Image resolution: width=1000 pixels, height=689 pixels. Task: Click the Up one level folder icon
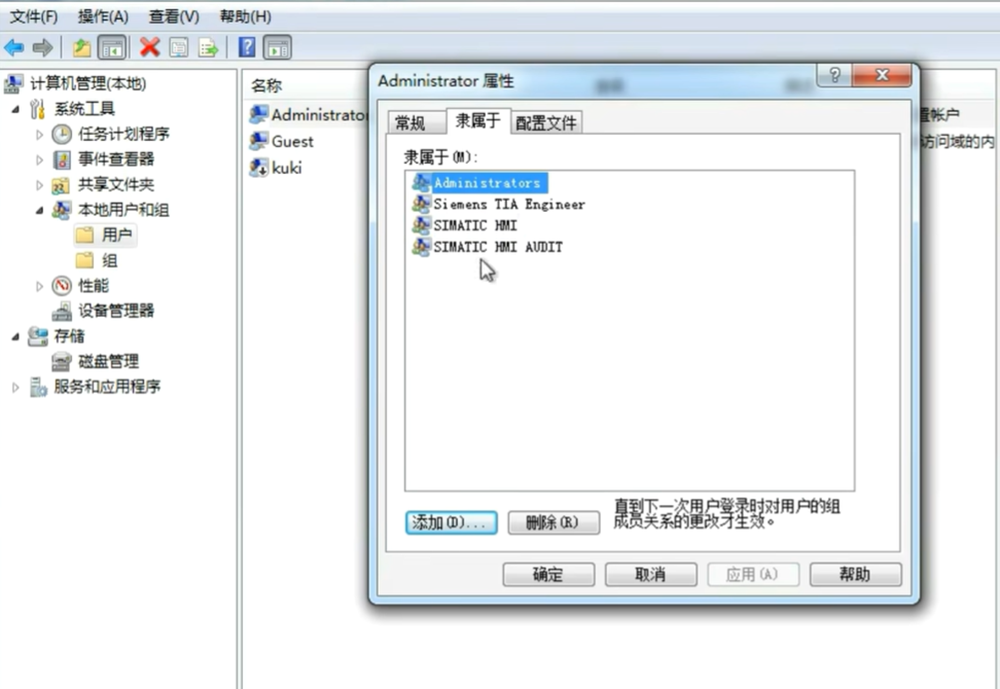82,47
